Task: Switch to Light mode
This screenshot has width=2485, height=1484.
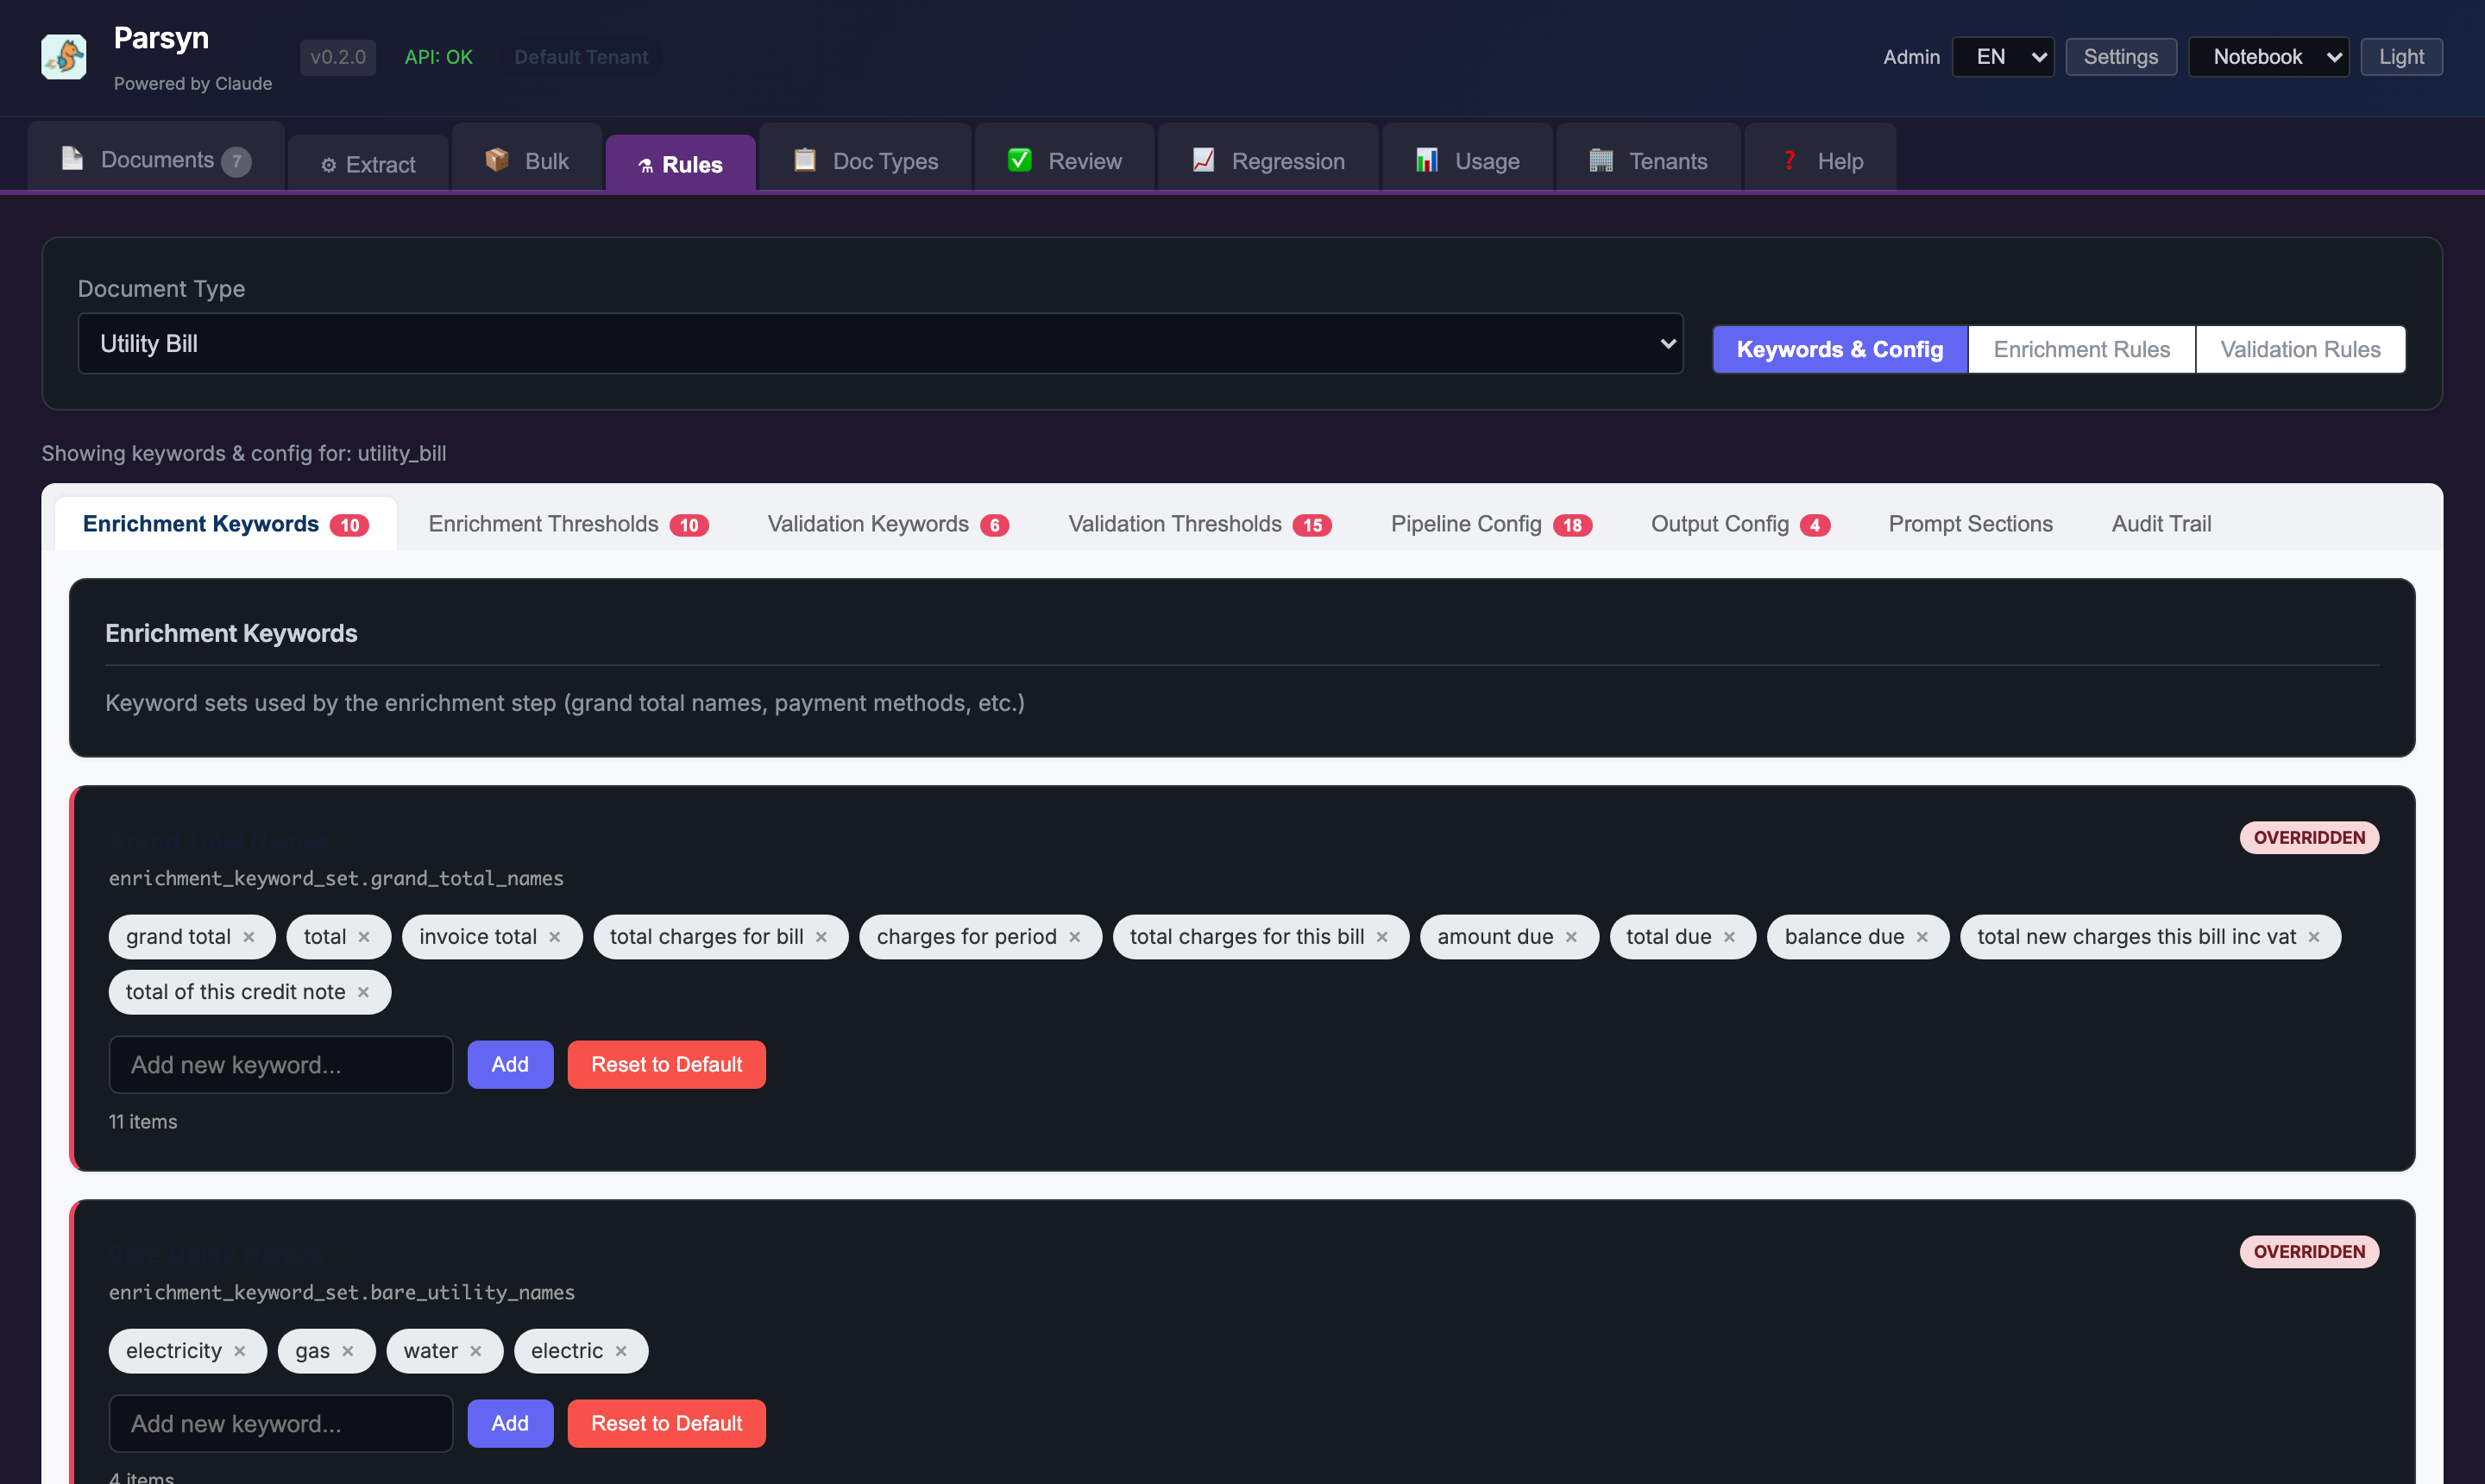Action: tap(2401, 57)
